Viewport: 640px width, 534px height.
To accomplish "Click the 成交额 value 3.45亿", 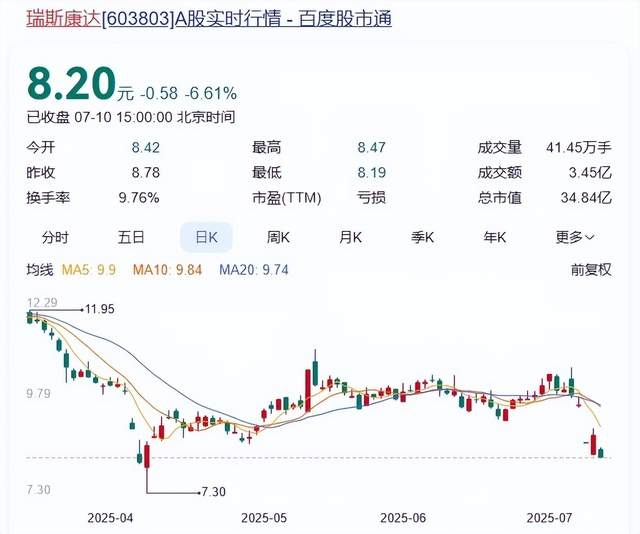I will click(590, 173).
